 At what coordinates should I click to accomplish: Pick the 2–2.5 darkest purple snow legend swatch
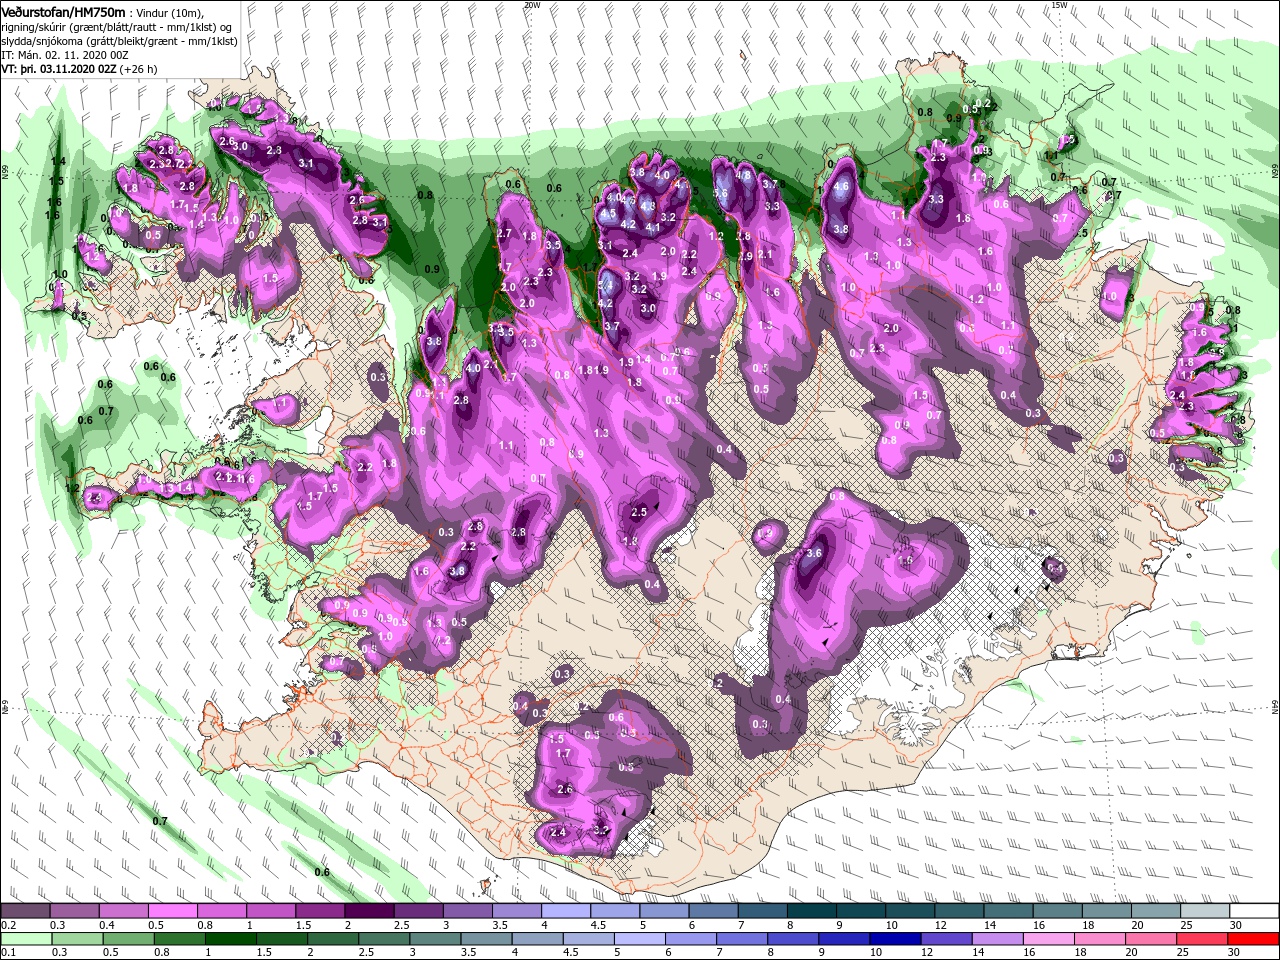pyautogui.click(x=368, y=911)
